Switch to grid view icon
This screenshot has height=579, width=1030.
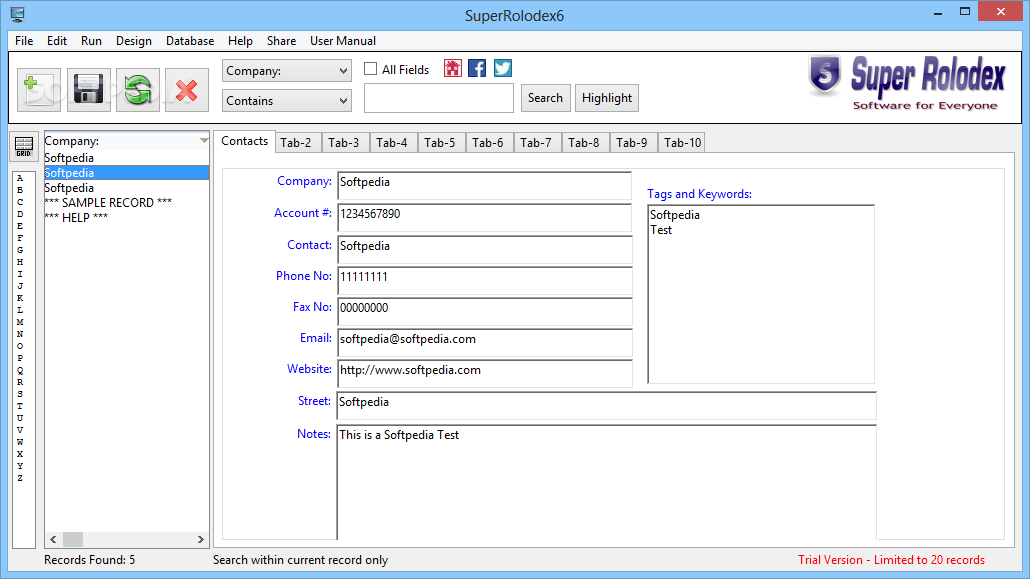pyautogui.click(x=24, y=146)
